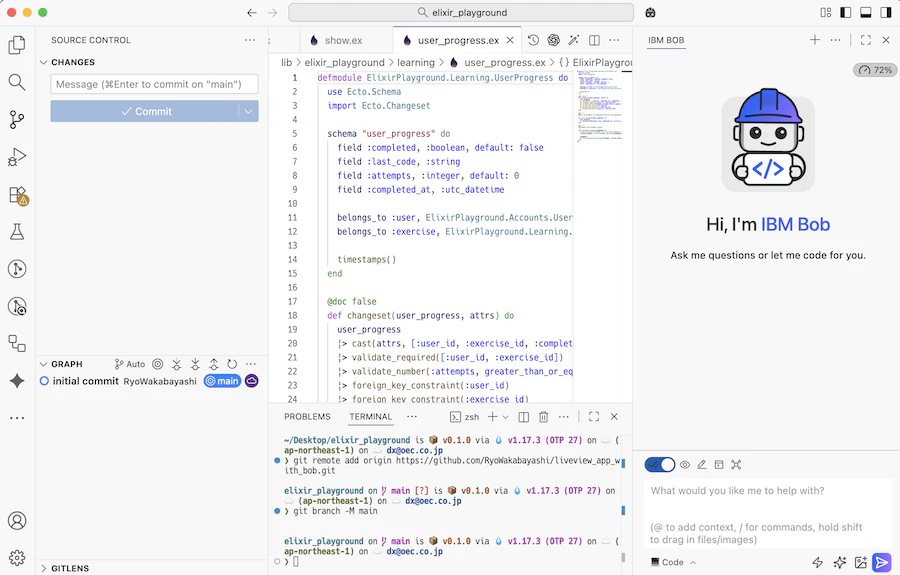900x575 pixels.
Task: Navigate back with the left arrow
Action: click(251, 13)
